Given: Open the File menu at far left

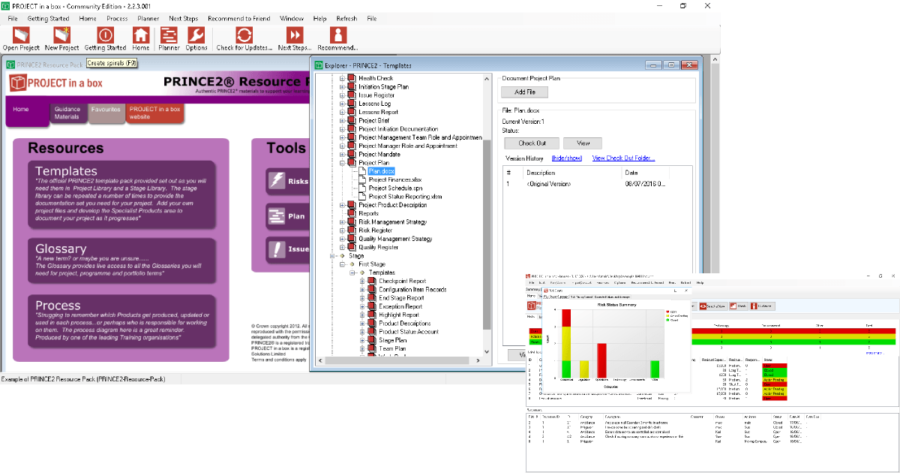Looking at the screenshot, I should pyautogui.click(x=13, y=18).
